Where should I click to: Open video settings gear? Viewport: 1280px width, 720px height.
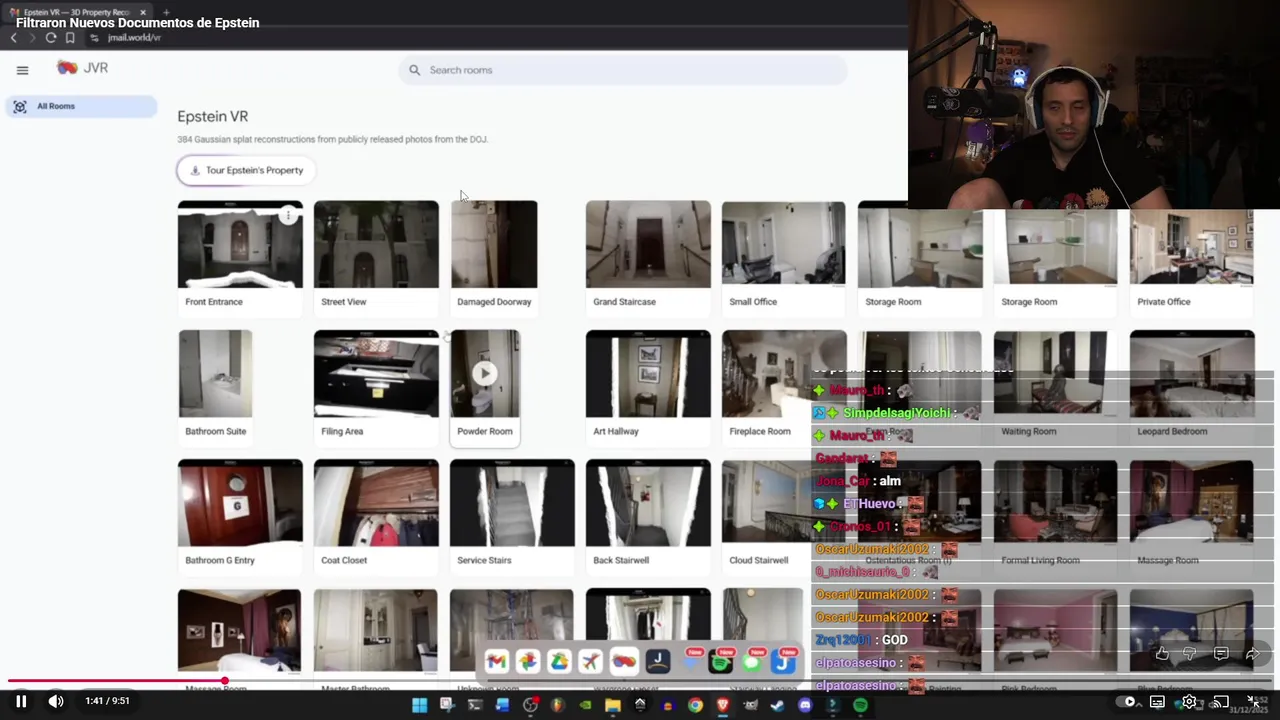(x=1189, y=702)
